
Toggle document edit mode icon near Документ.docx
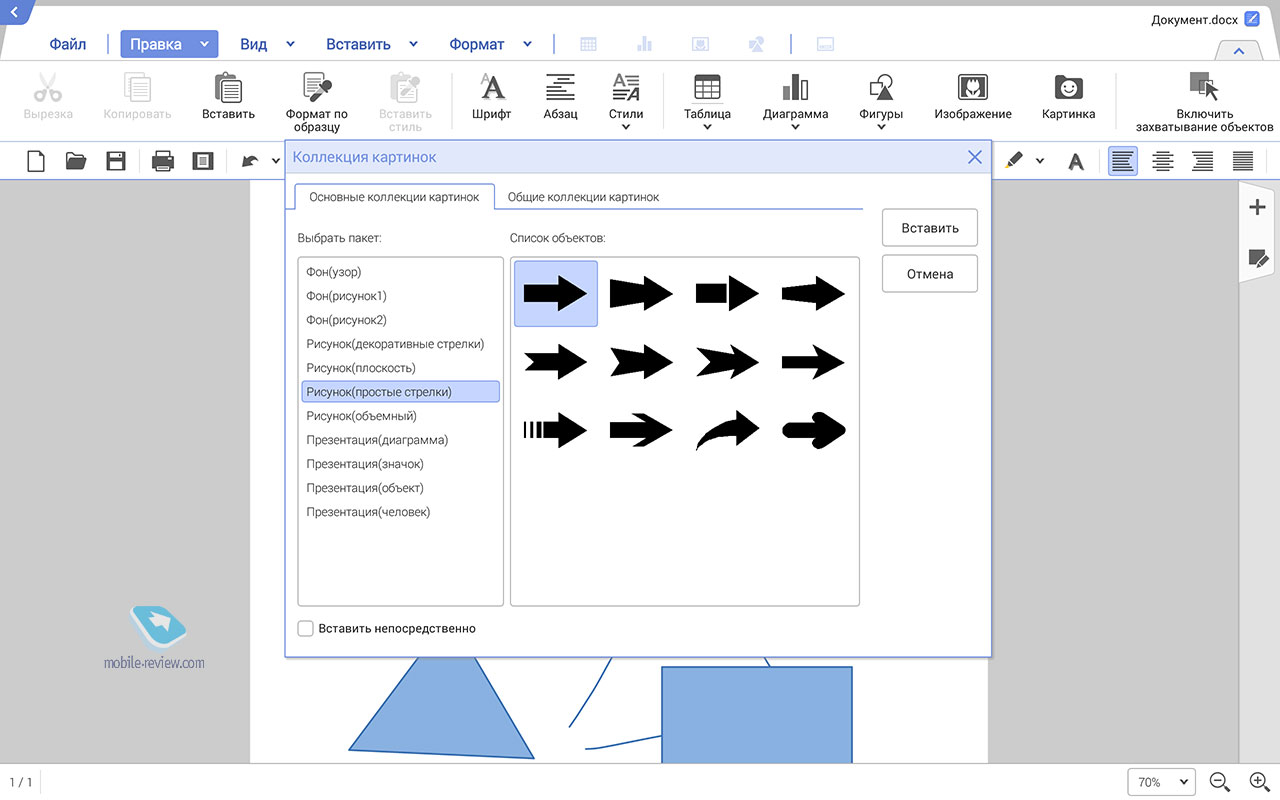[1252, 19]
